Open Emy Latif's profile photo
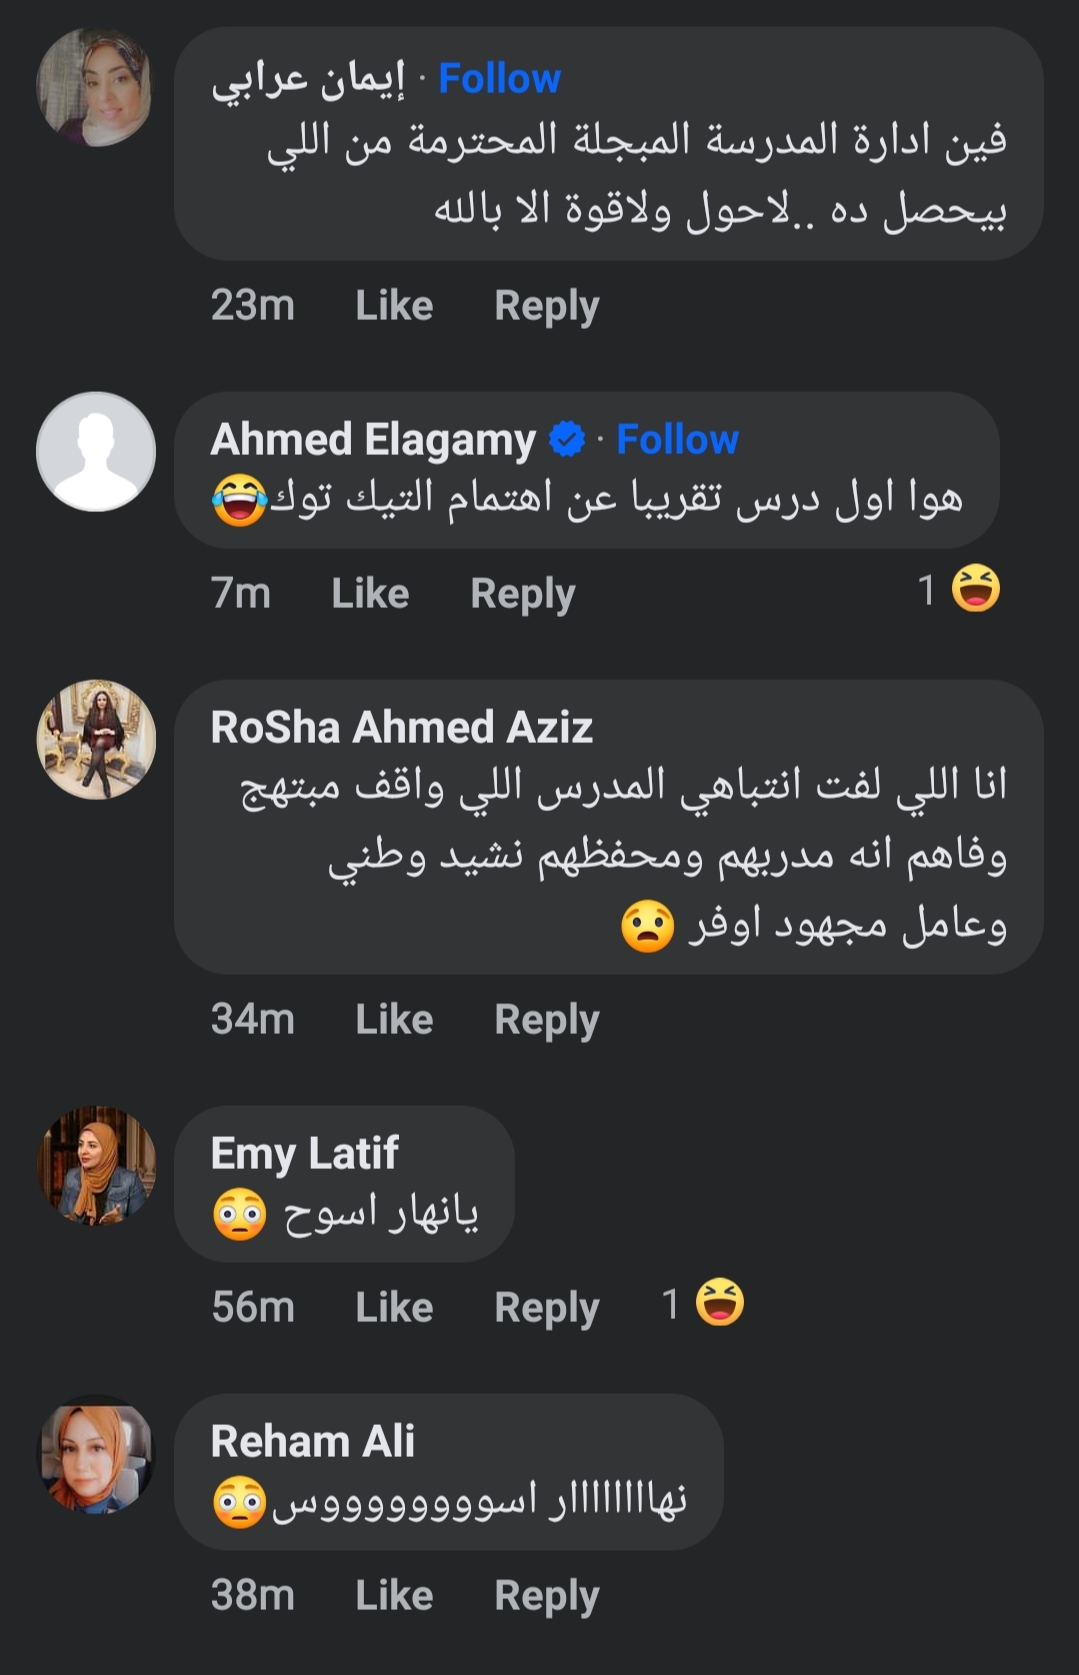Screen dimensions: 1079x1675 96,1166
